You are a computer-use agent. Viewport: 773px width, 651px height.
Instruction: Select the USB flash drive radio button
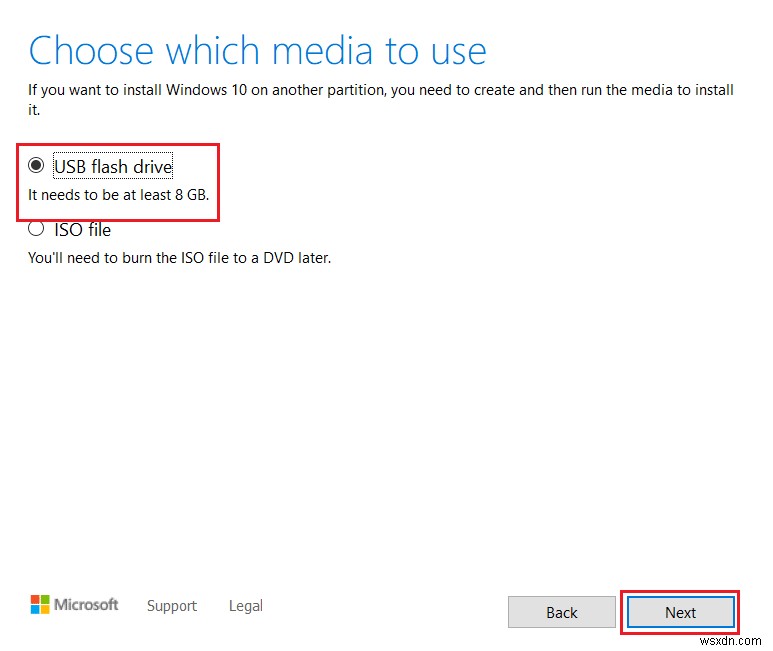tap(37, 166)
